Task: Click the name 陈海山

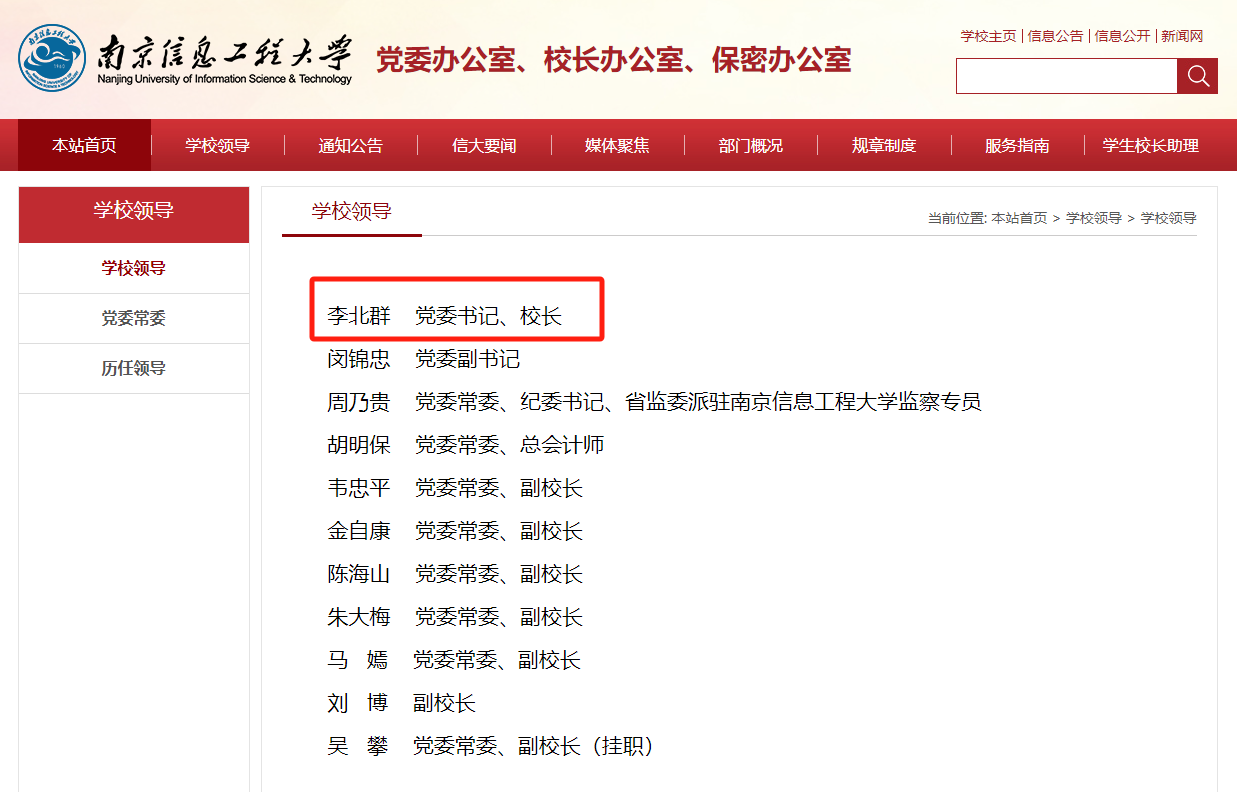Action: (x=359, y=574)
